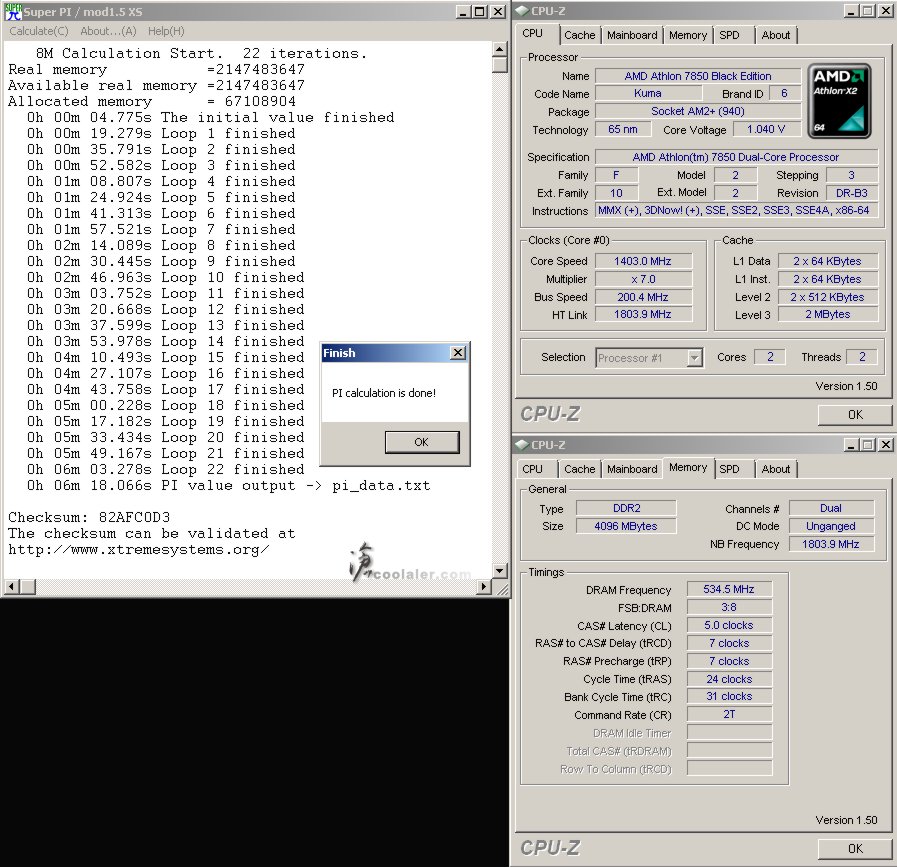Click the memory Size value 4096 MBytes

(x=626, y=526)
